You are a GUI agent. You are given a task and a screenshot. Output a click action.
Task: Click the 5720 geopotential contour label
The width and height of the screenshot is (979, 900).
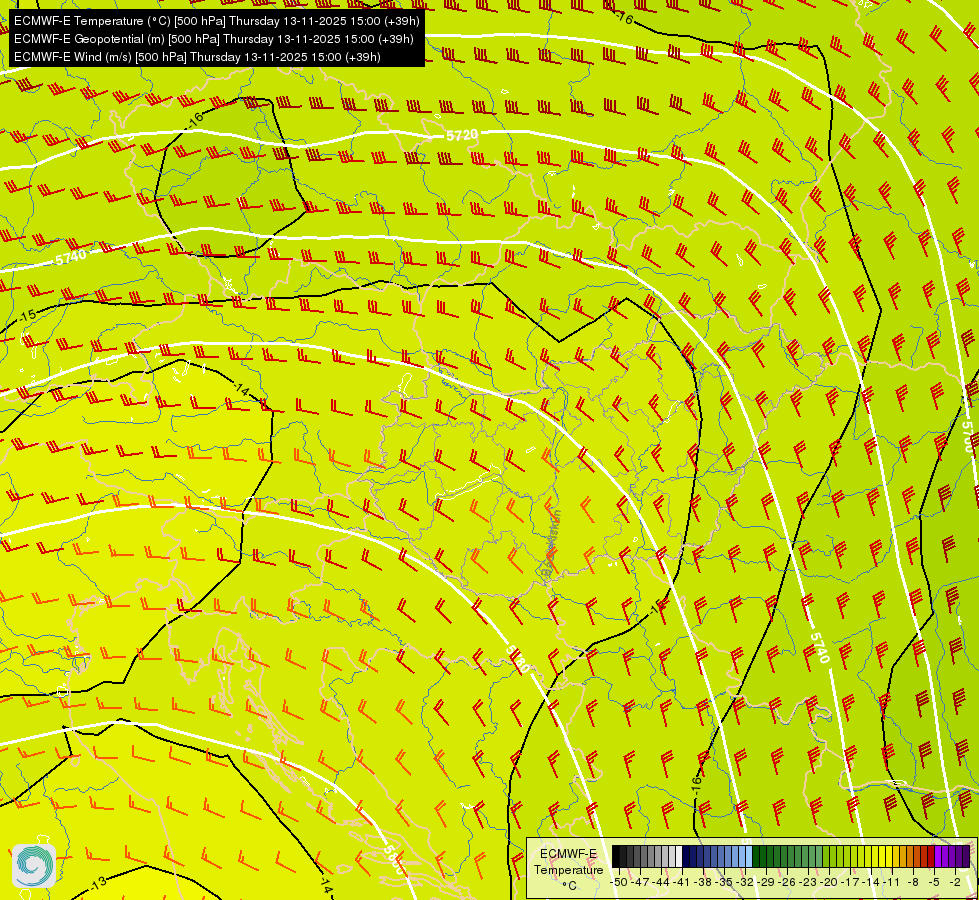point(462,135)
